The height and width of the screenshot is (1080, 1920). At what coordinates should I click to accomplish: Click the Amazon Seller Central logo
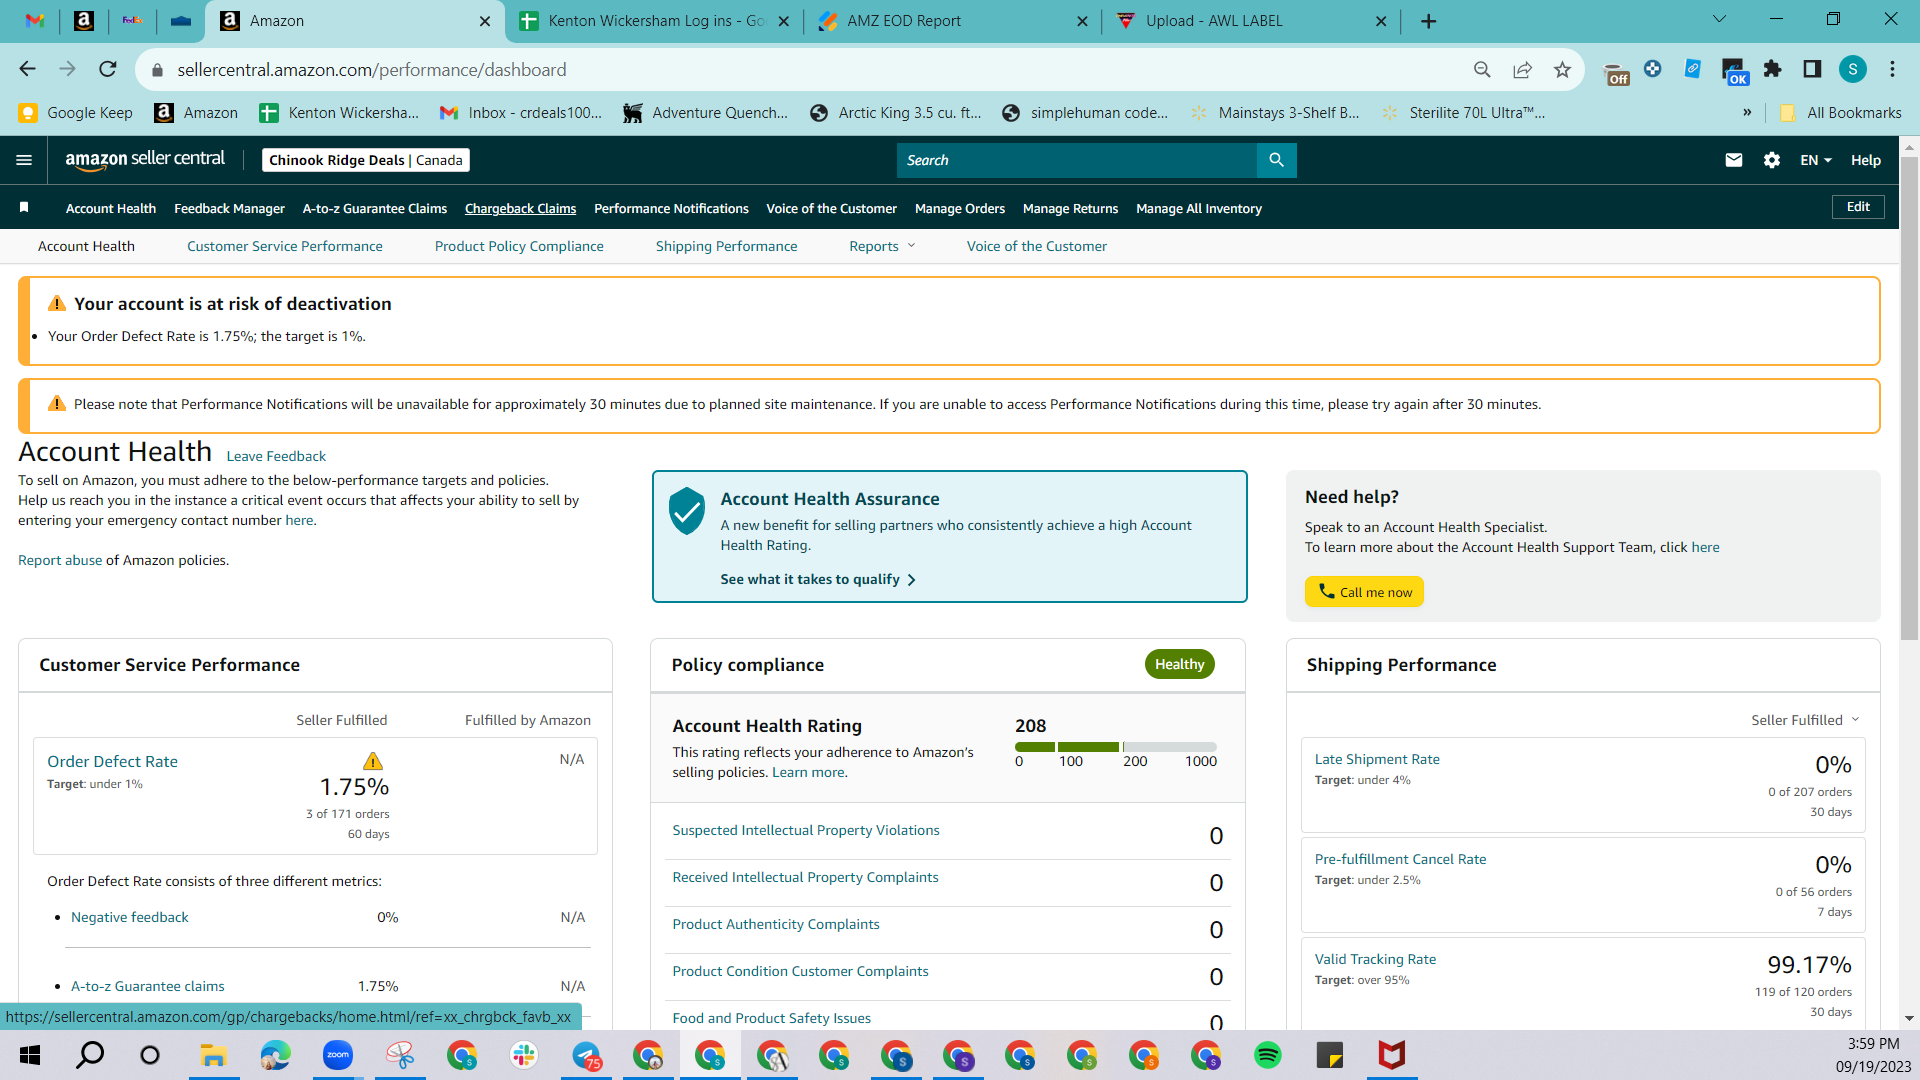tap(145, 160)
